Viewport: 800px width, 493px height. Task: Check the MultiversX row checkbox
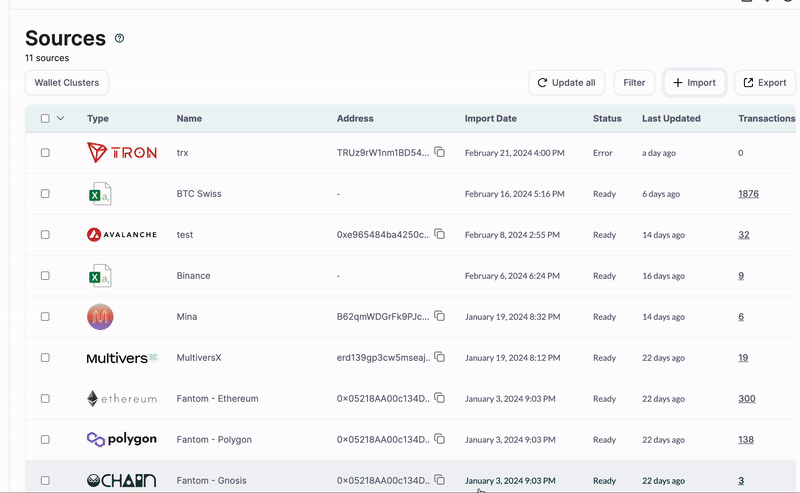(45, 357)
